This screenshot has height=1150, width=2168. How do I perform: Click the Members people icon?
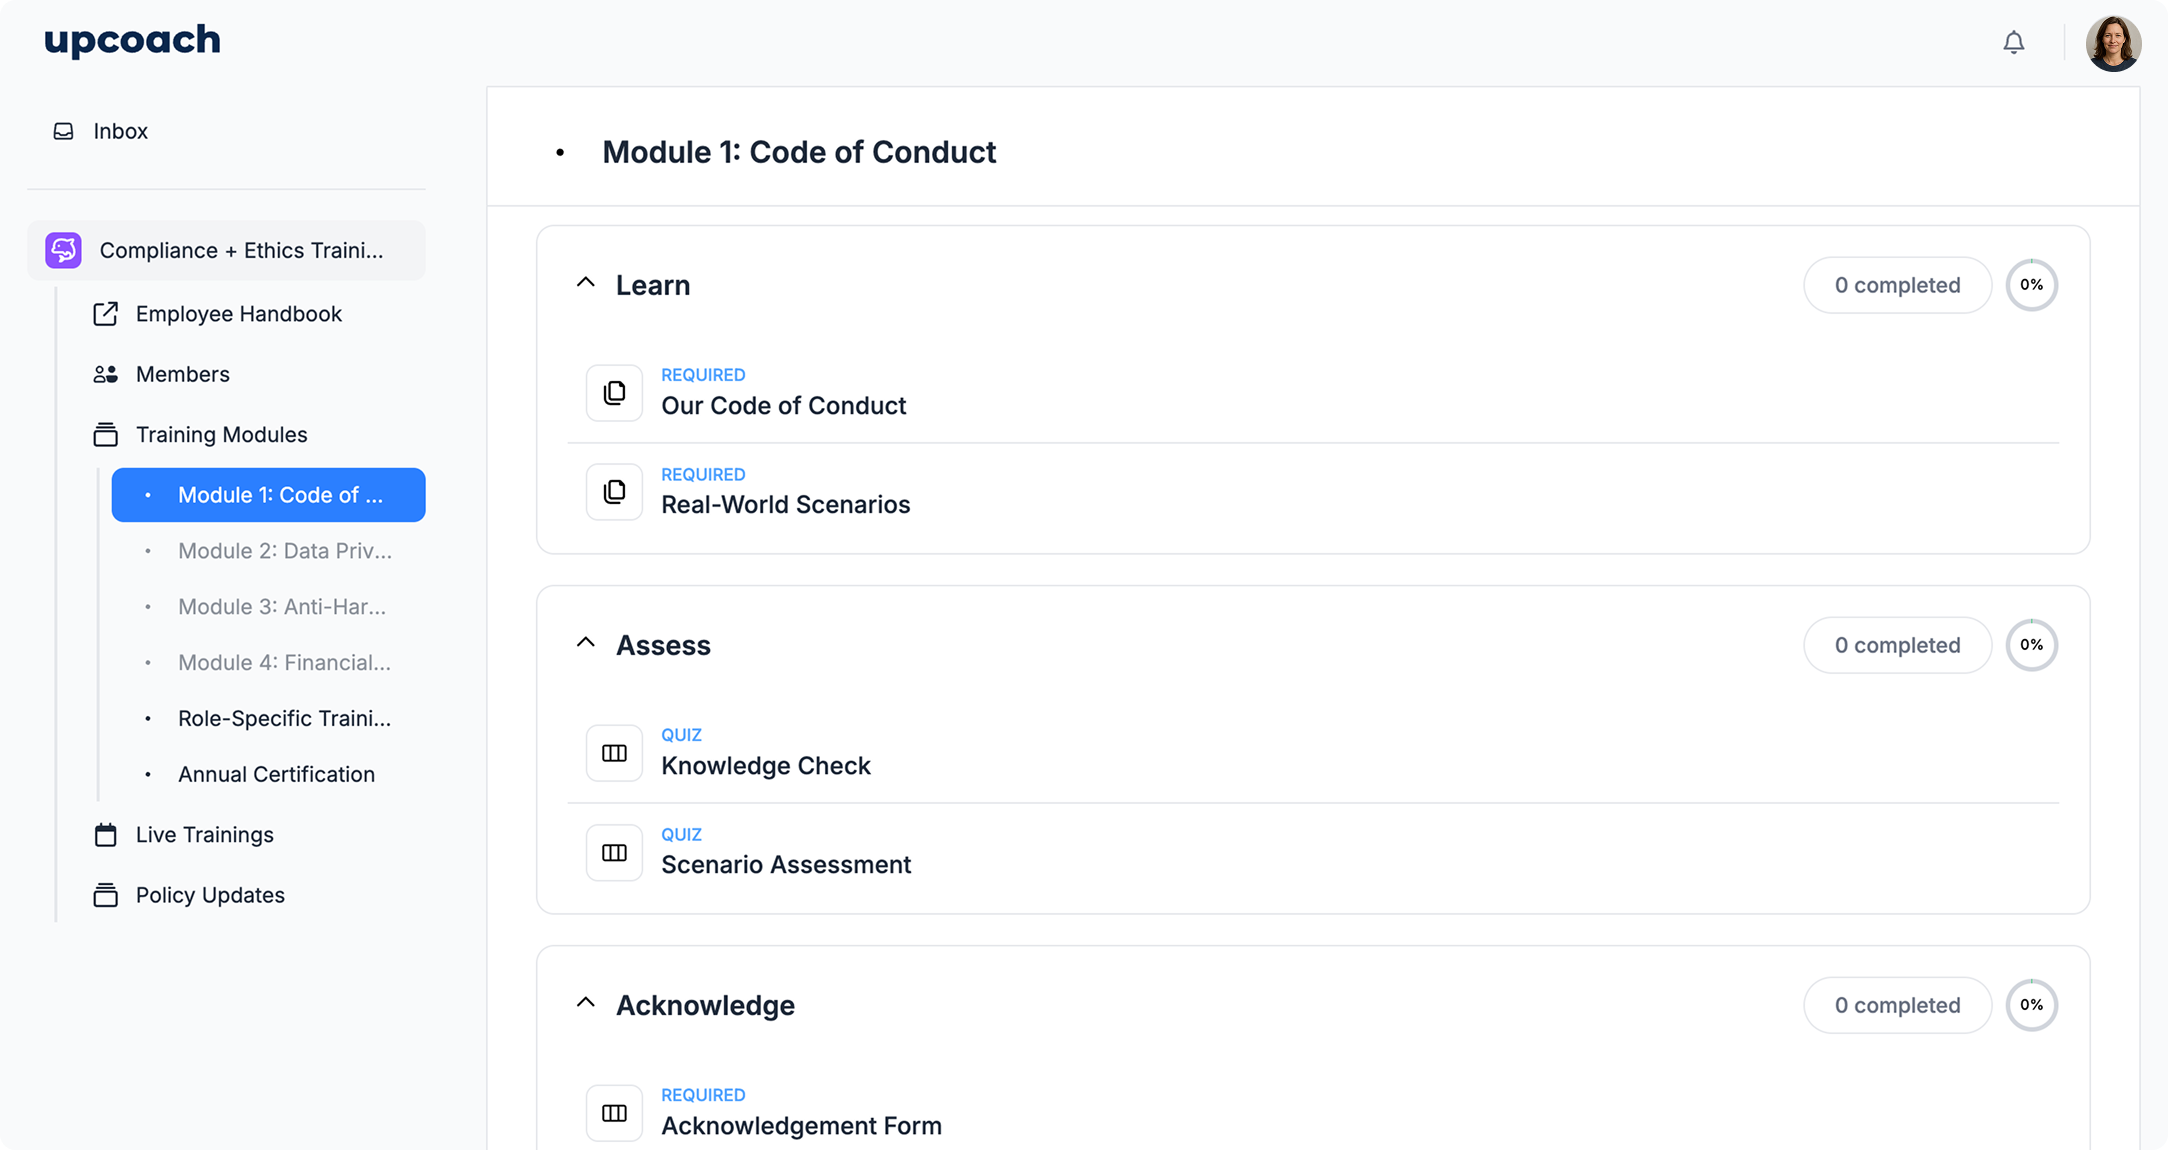click(105, 374)
